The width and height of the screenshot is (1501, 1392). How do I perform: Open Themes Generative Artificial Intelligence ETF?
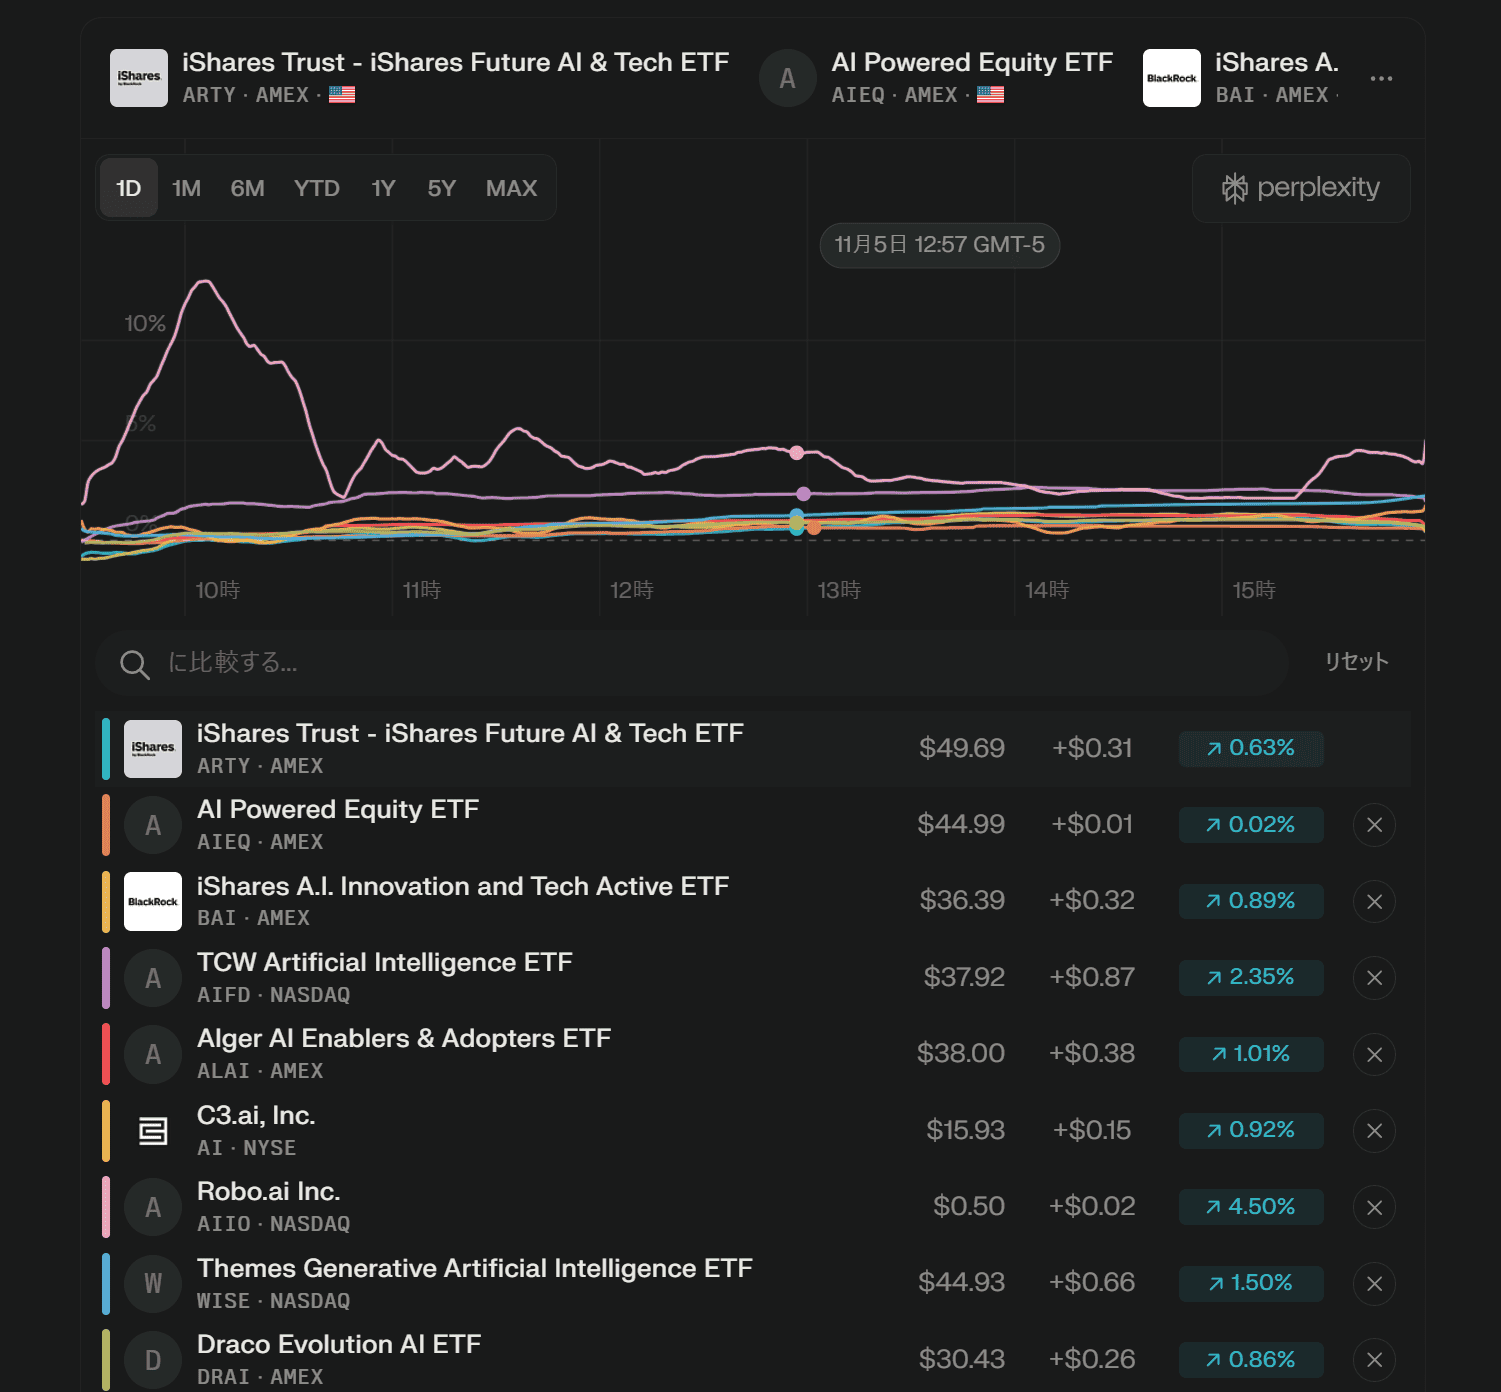tap(474, 1269)
